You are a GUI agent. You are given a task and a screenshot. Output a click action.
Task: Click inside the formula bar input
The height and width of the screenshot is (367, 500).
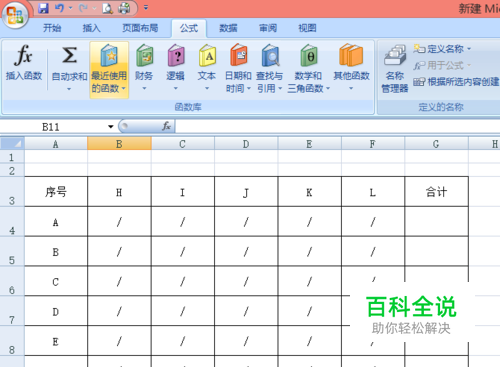(x=337, y=127)
